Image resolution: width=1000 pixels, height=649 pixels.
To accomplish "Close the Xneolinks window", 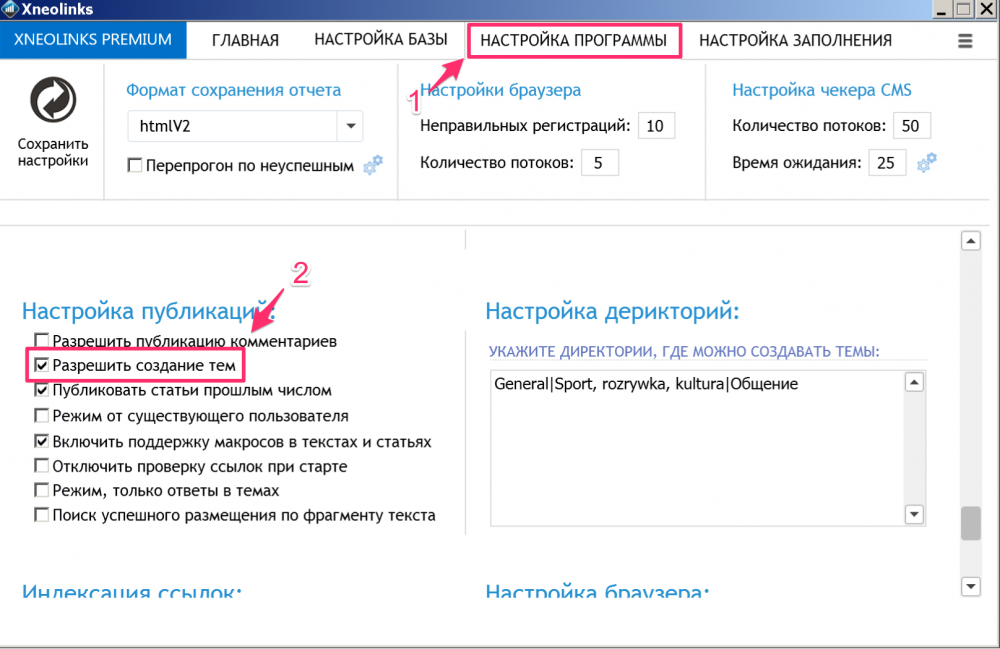I will pyautogui.click(x=986, y=9).
